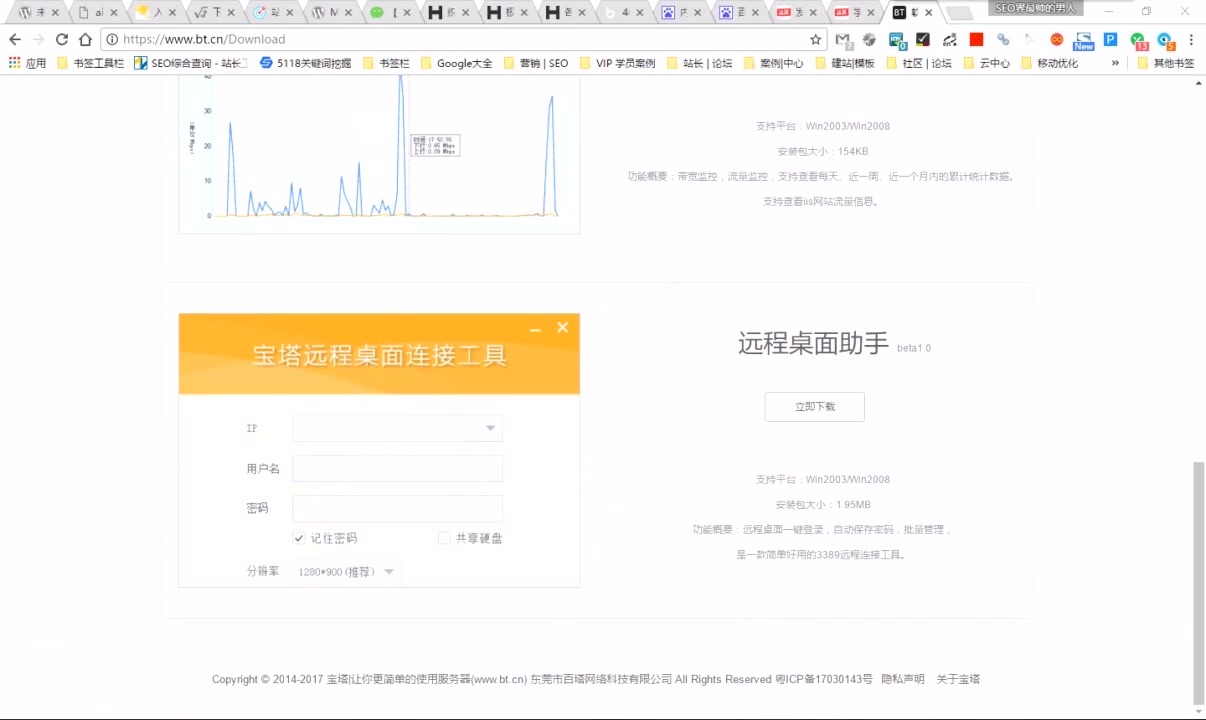Expand the Google大全 bookmark folder
The image size is (1206, 720).
[x=456, y=63]
